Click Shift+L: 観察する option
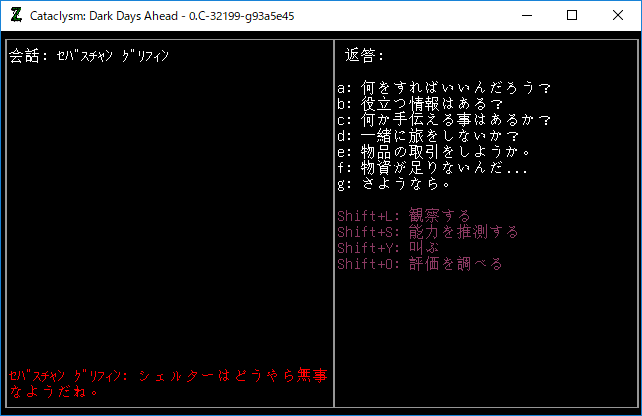 [404, 215]
